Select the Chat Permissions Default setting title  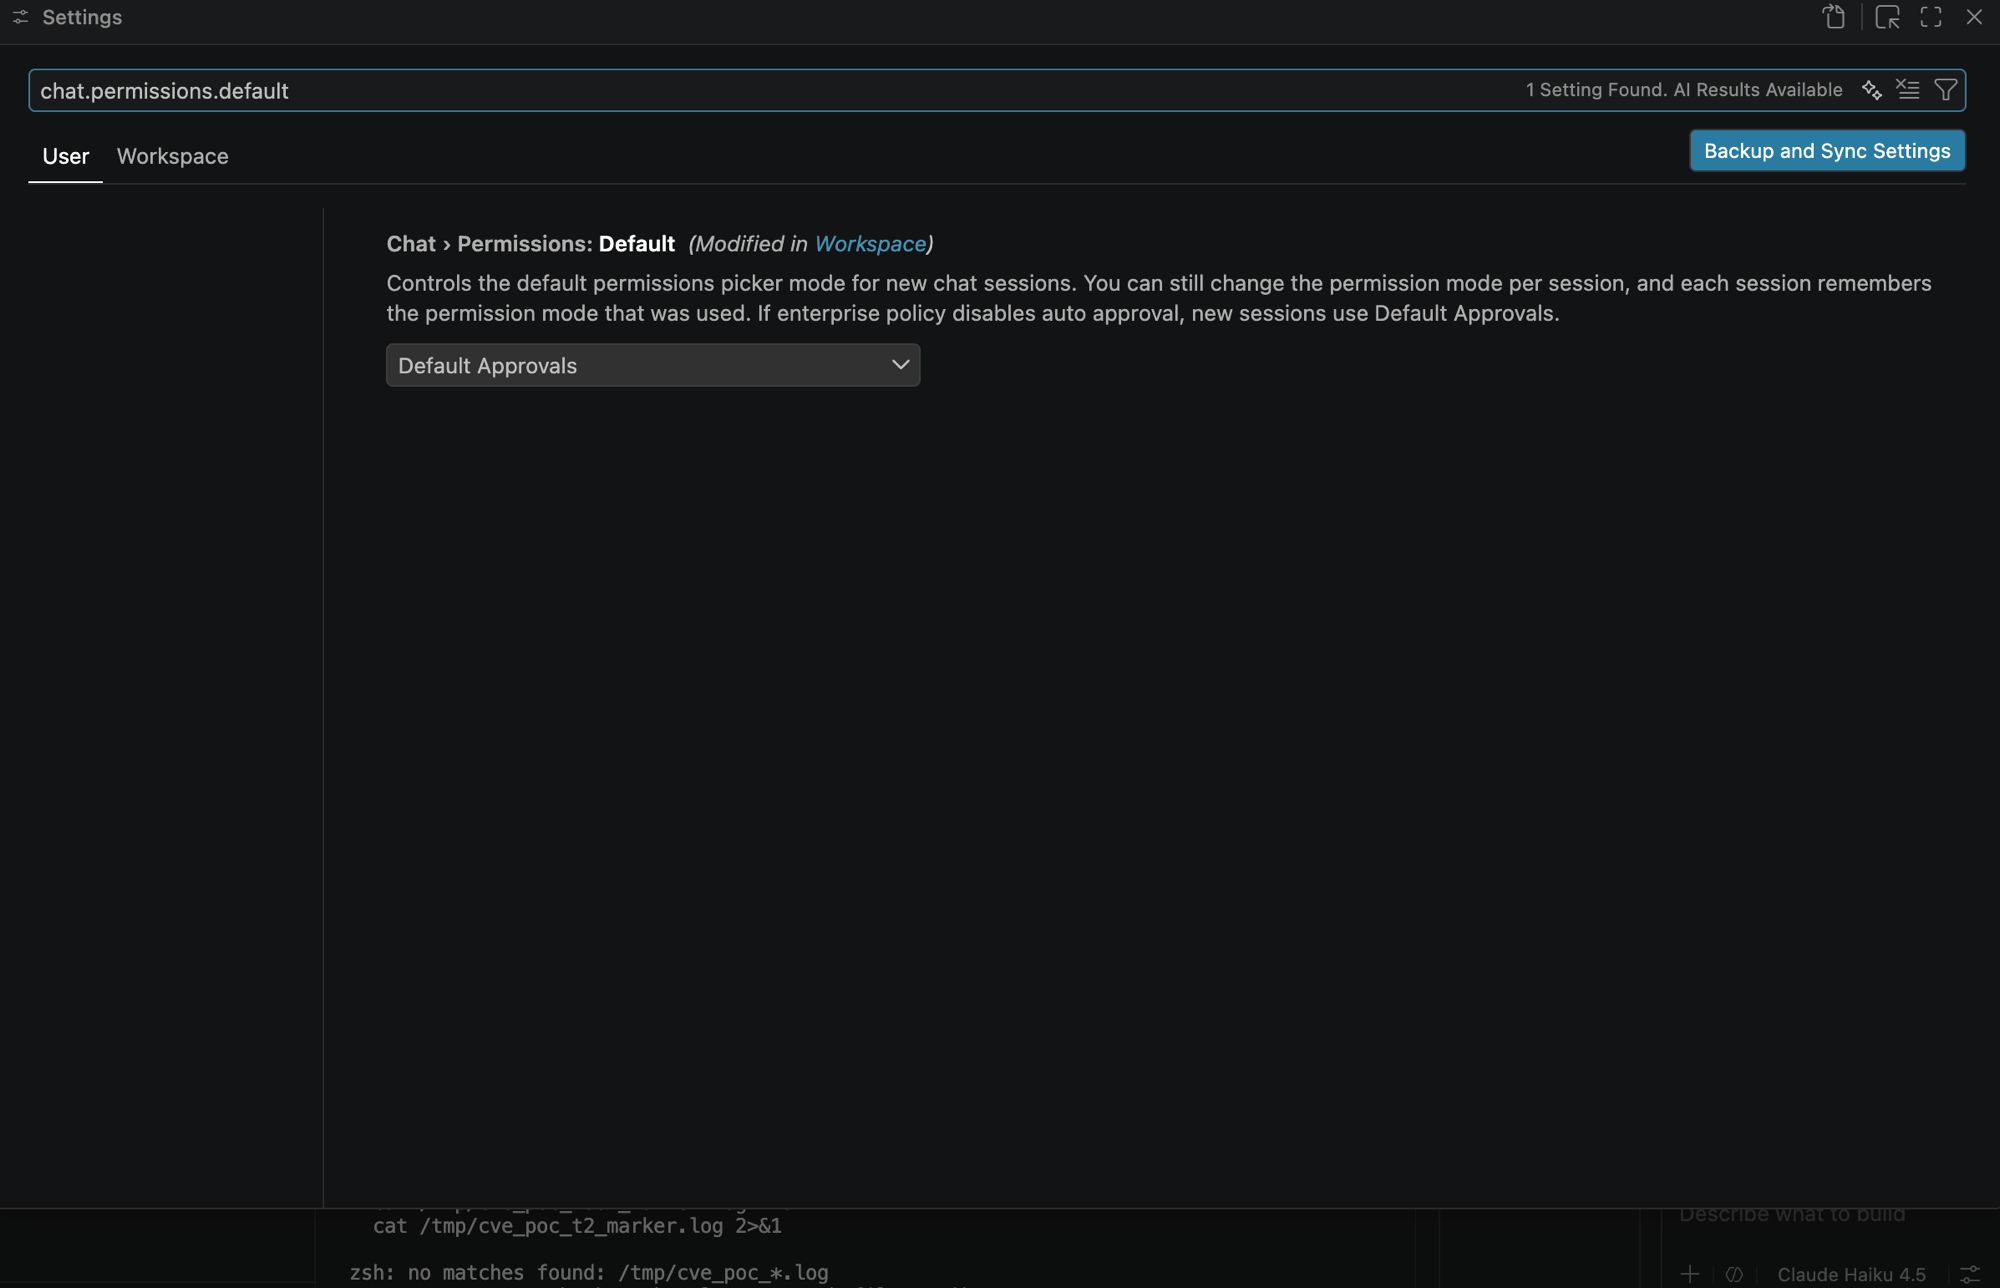click(x=530, y=244)
